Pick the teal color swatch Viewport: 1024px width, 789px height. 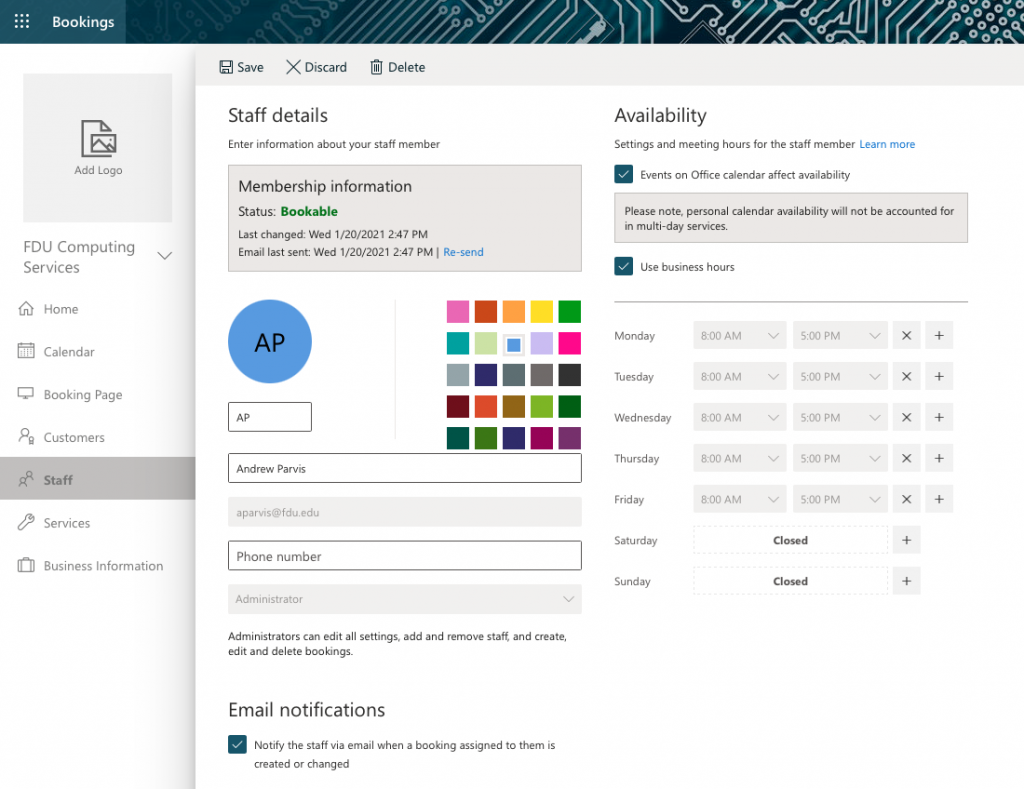[x=458, y=344]
